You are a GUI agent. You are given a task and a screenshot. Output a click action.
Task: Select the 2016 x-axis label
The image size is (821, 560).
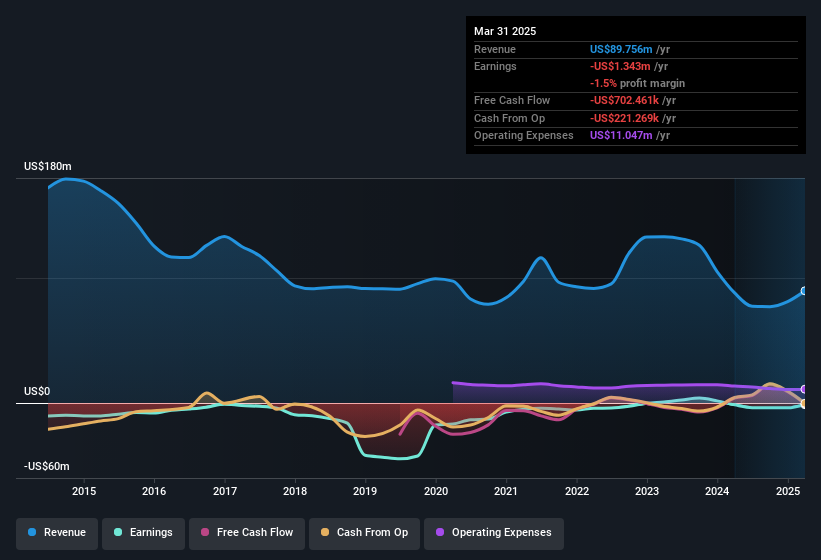pyautogui.click(x=154, y=491)
